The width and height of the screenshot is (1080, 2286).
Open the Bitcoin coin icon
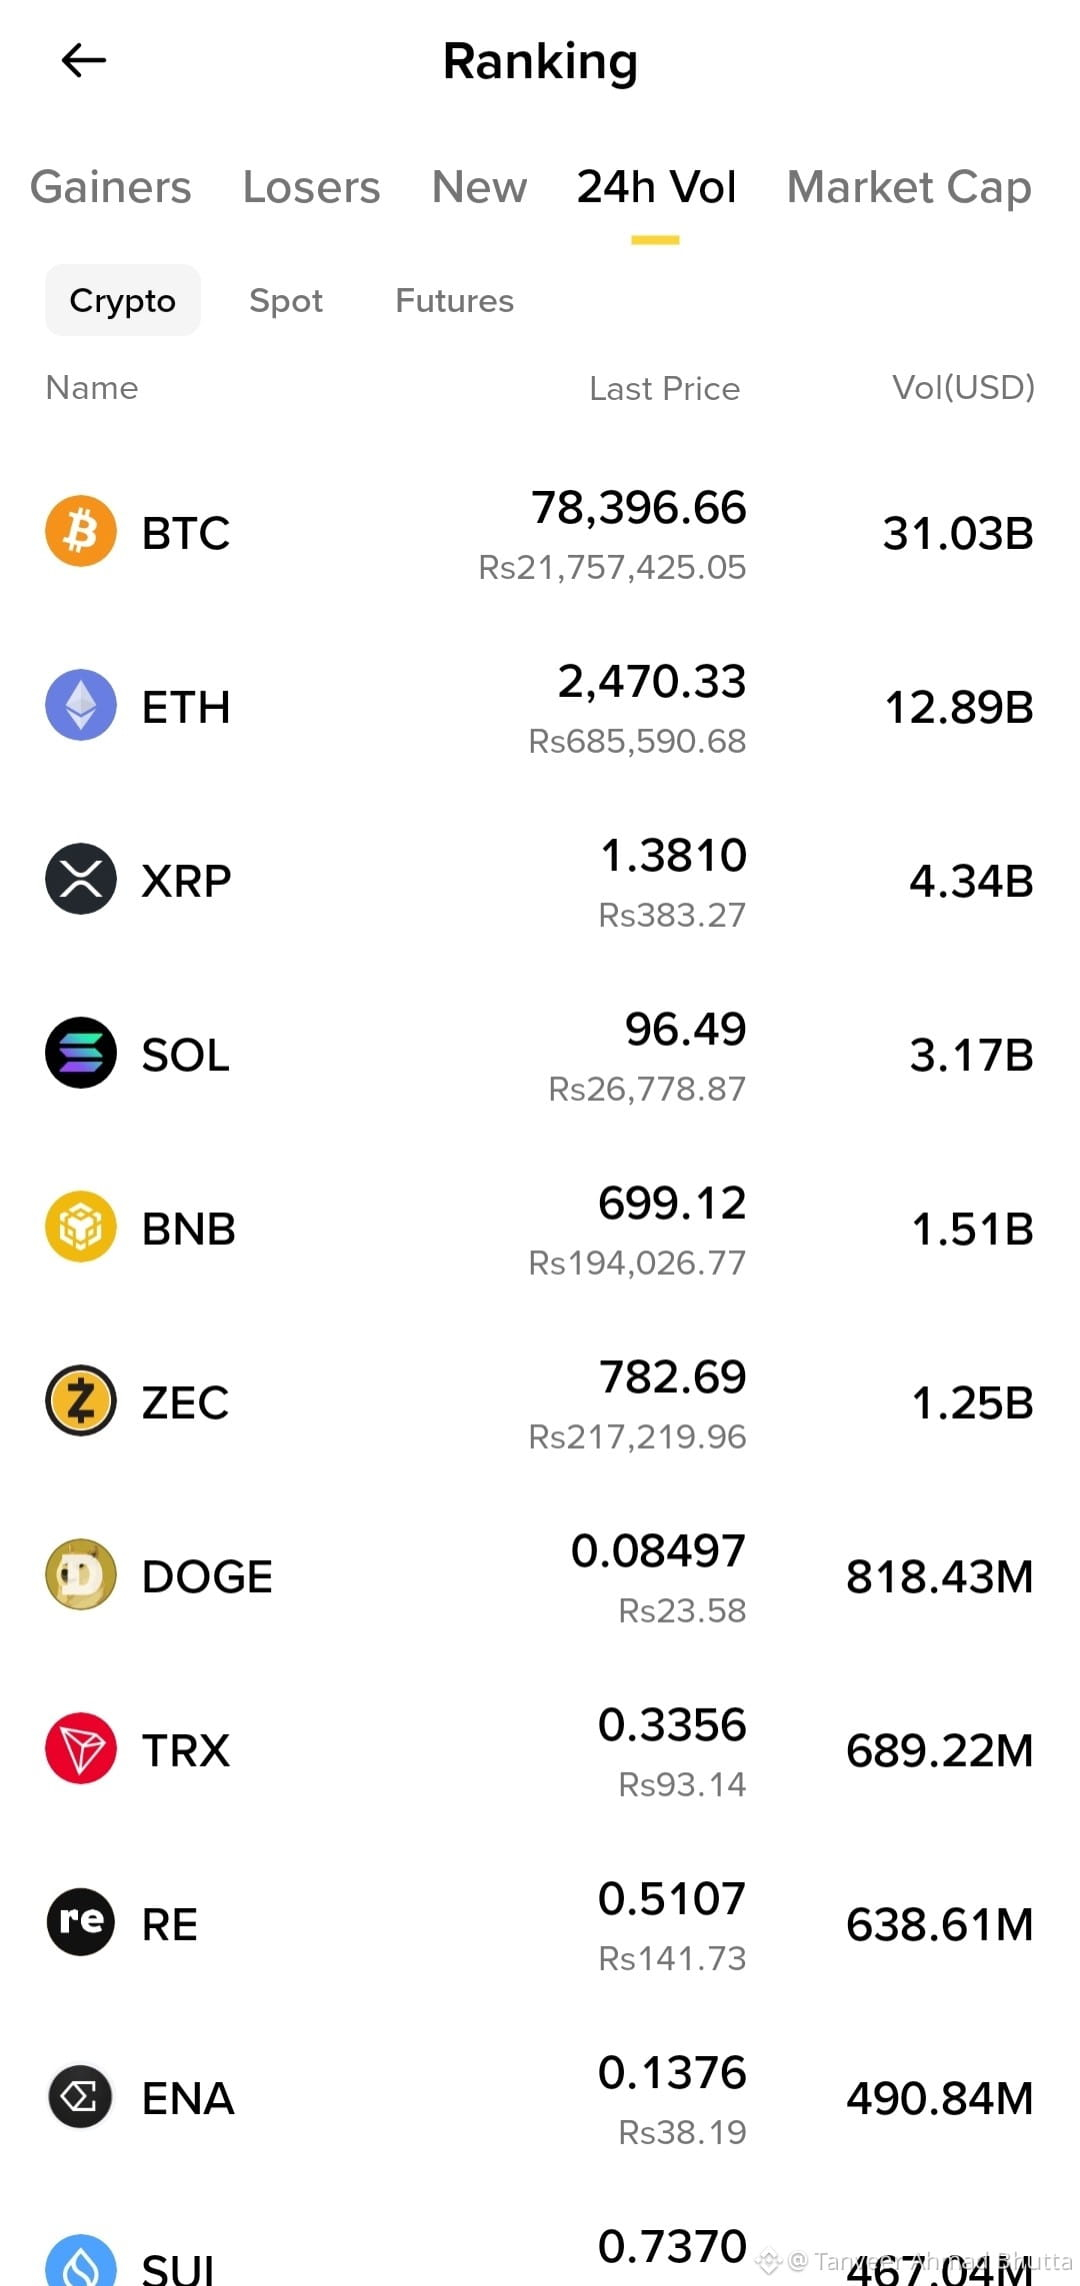81,531
